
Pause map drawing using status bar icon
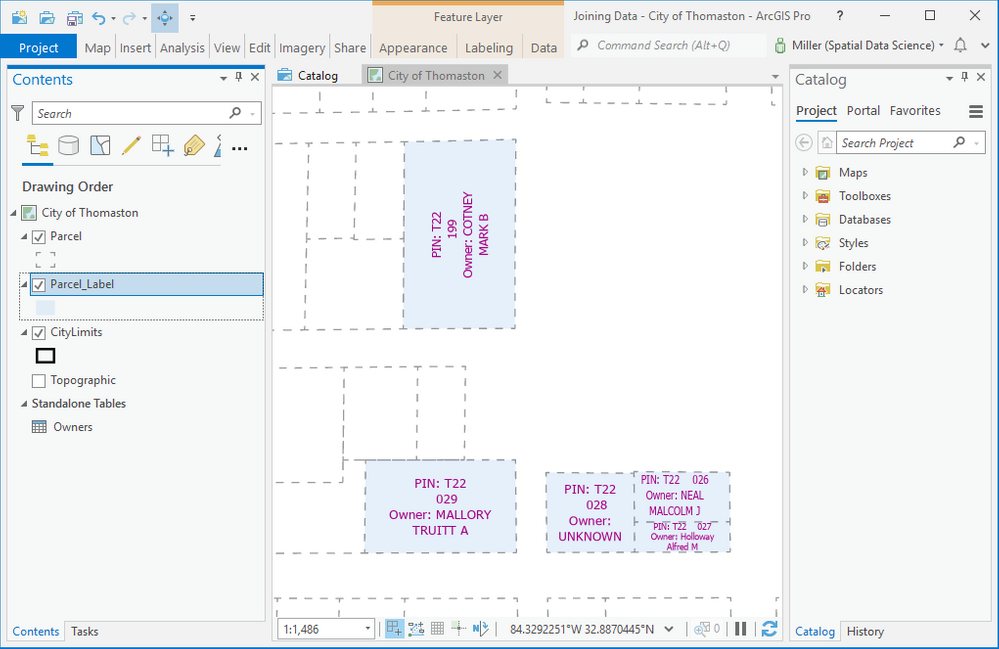coord(741,629)
